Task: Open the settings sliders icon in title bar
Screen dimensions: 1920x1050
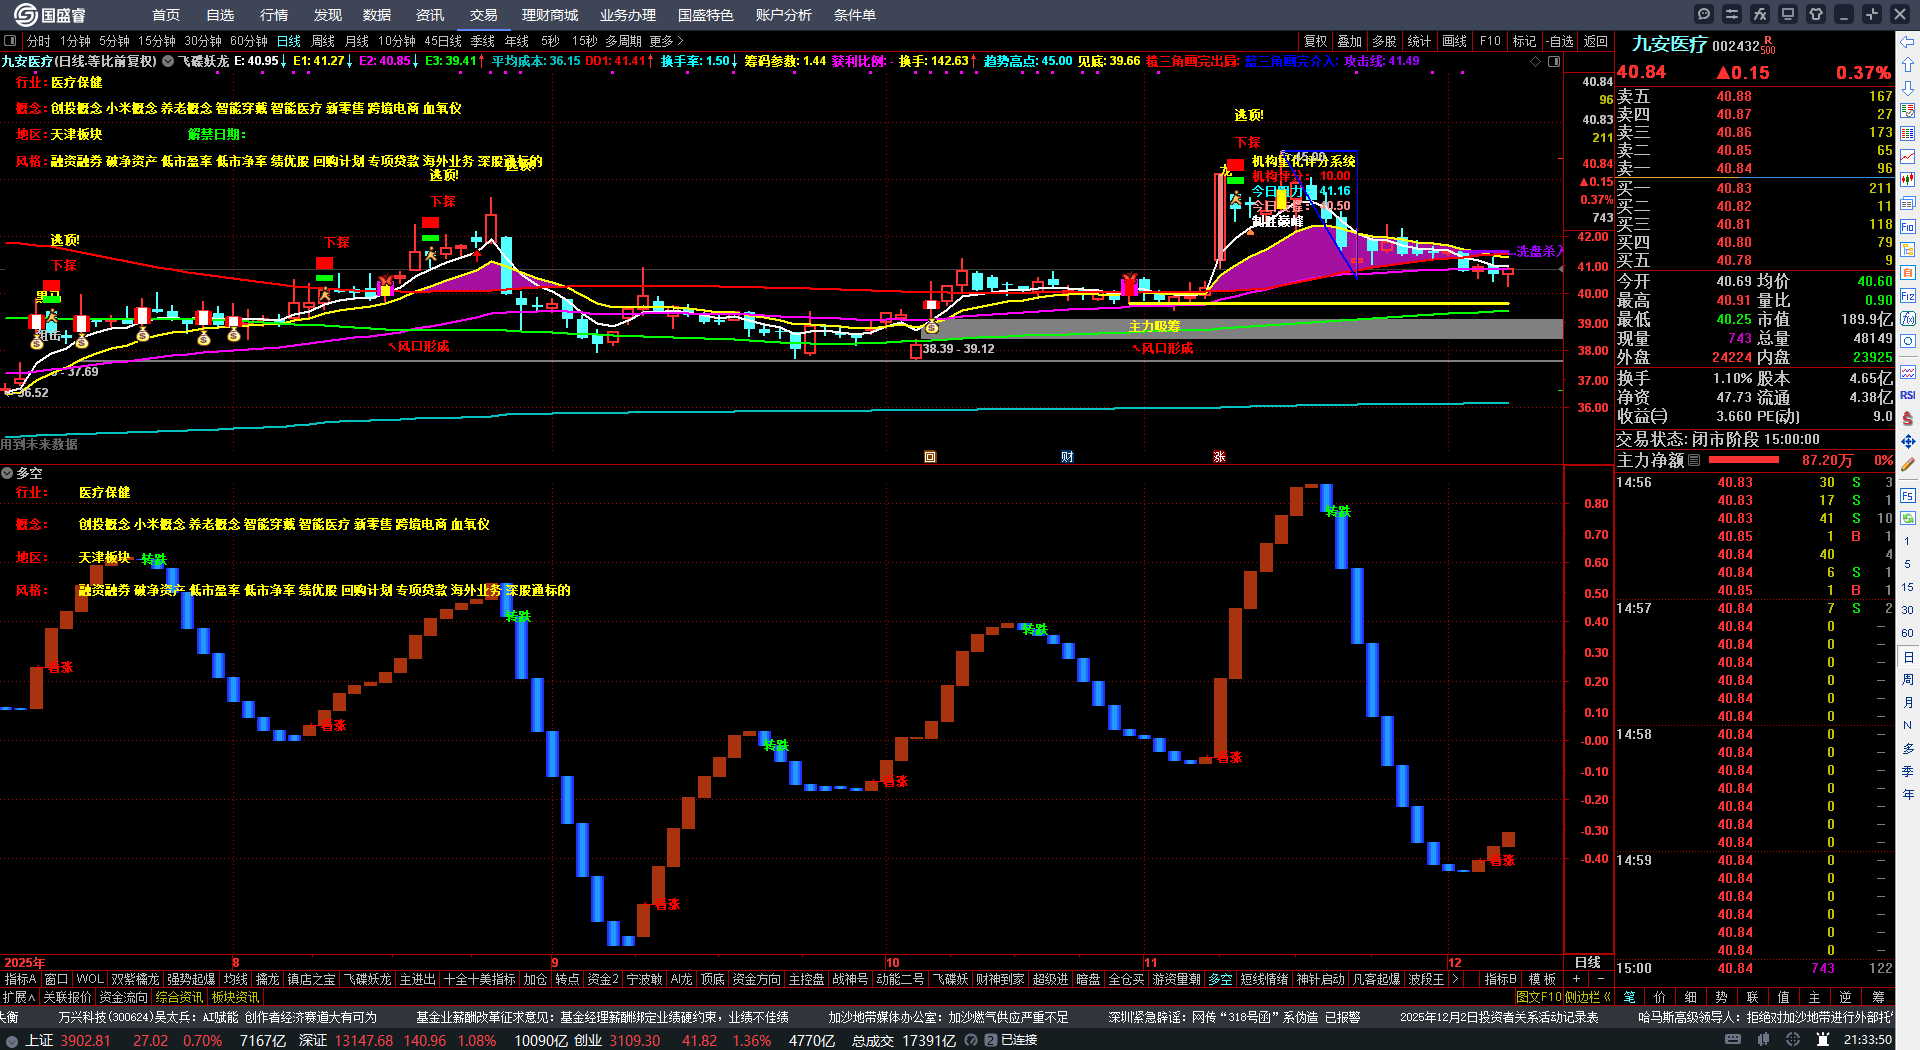Action: (x=1732, y=14)
